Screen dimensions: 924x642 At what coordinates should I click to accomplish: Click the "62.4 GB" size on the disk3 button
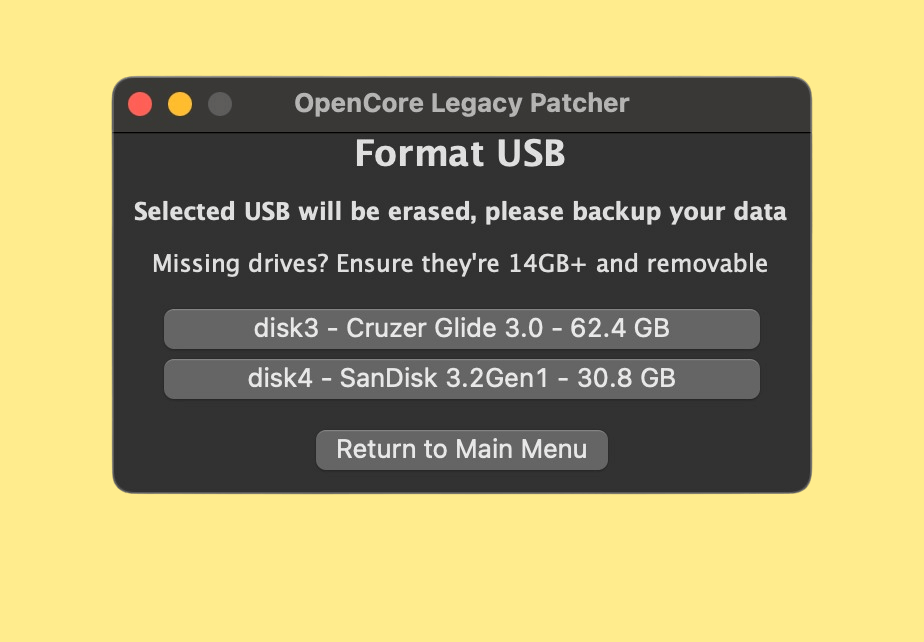pos(620,329)
